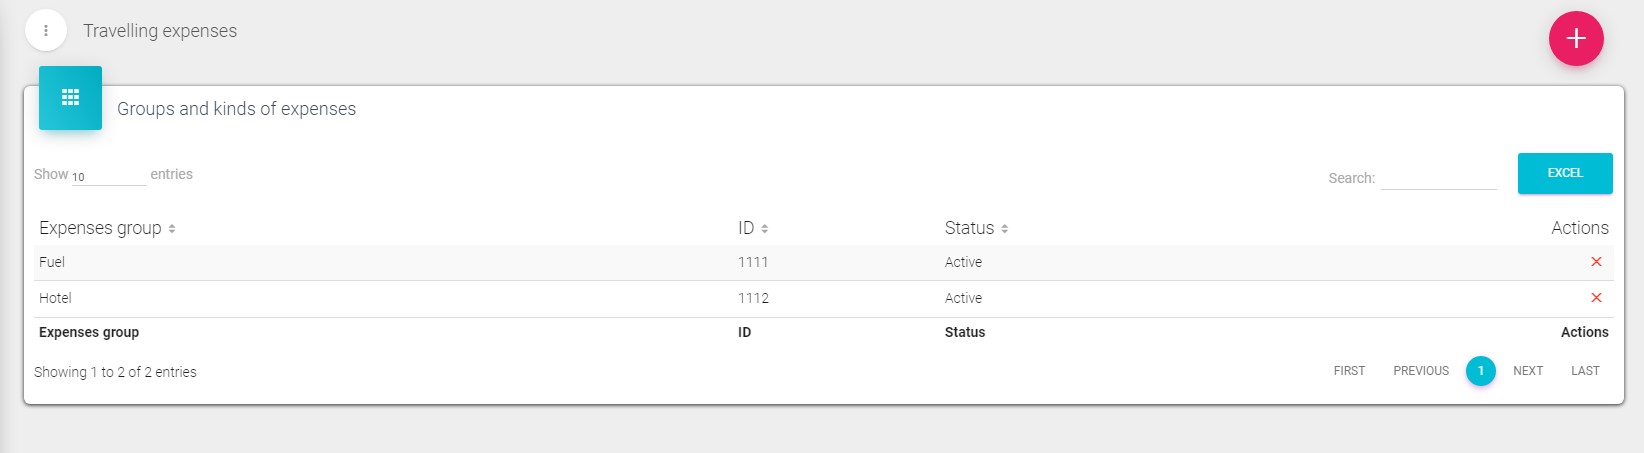Screen dimensions: 1644x453
Task: Focus the Search input field
Action: [1438, 178]
